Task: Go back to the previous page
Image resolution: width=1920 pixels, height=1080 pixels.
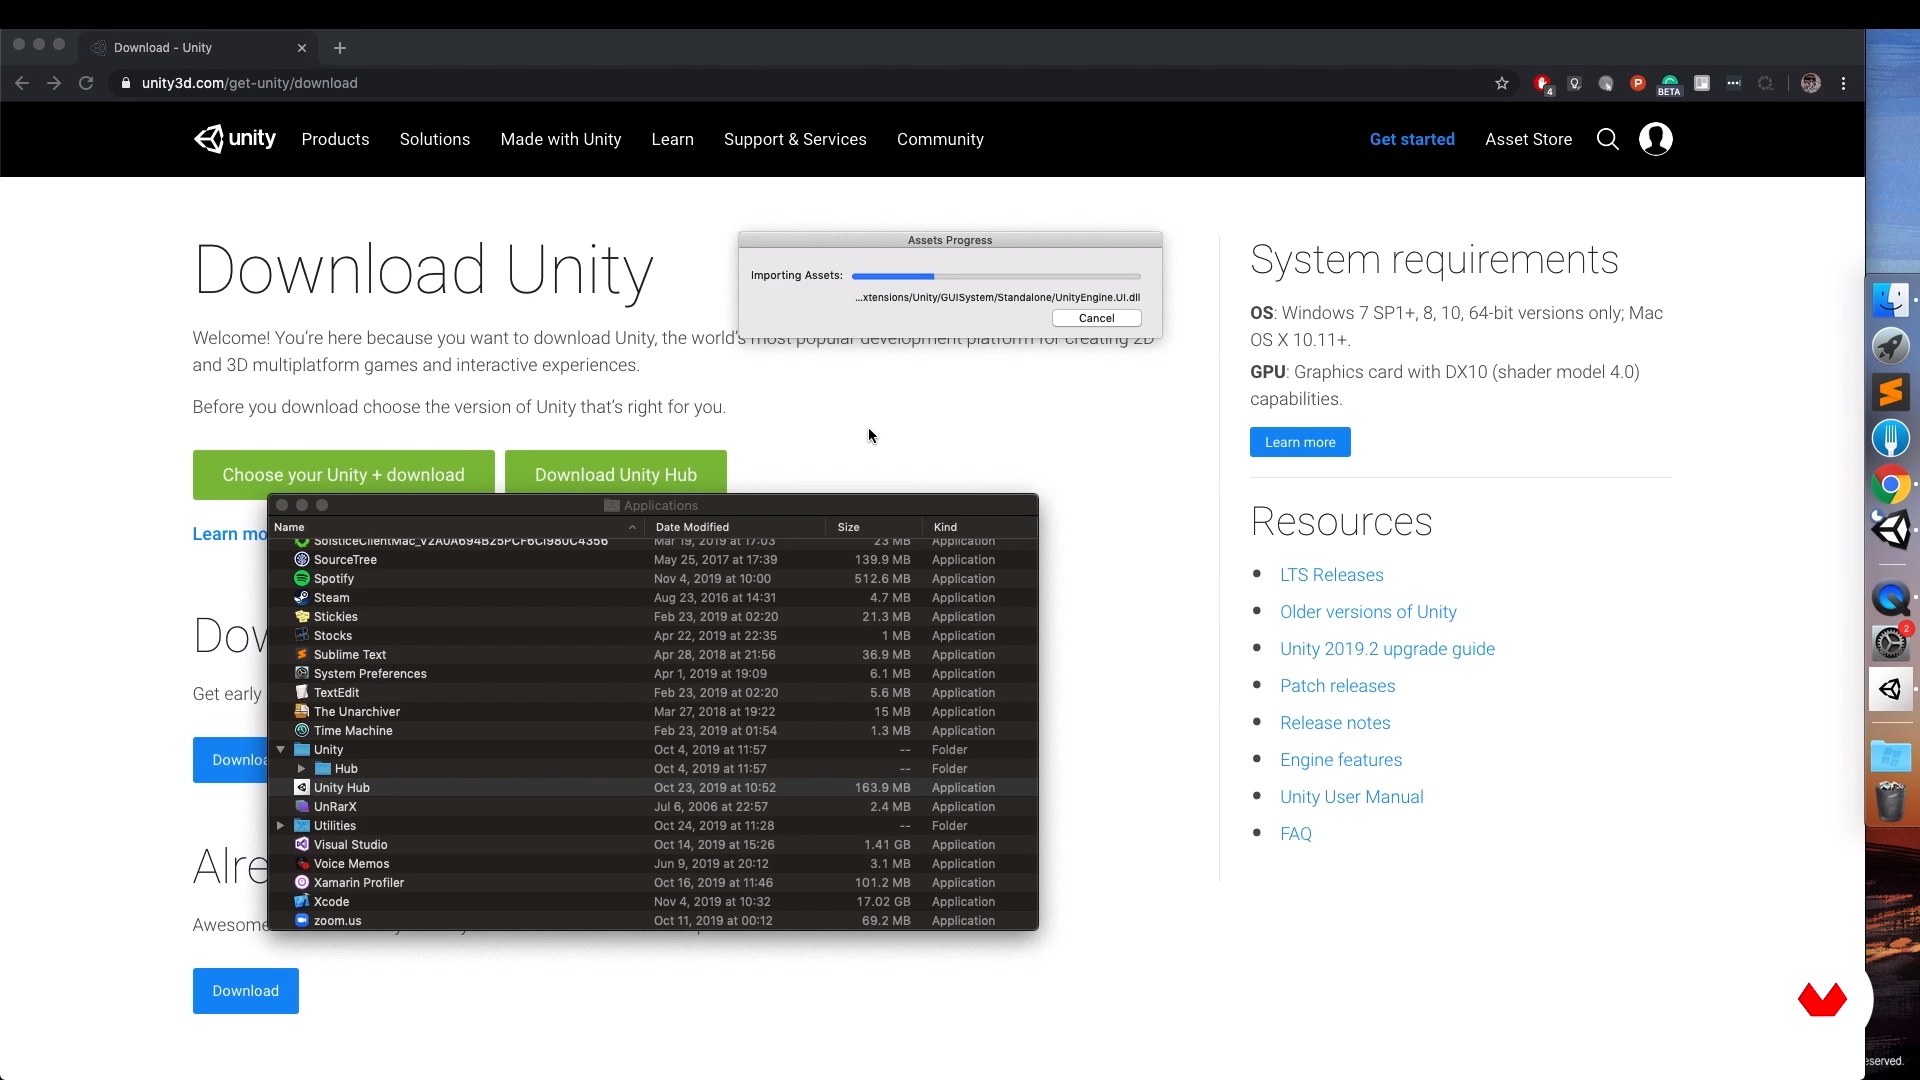Action: click(22, 83)
